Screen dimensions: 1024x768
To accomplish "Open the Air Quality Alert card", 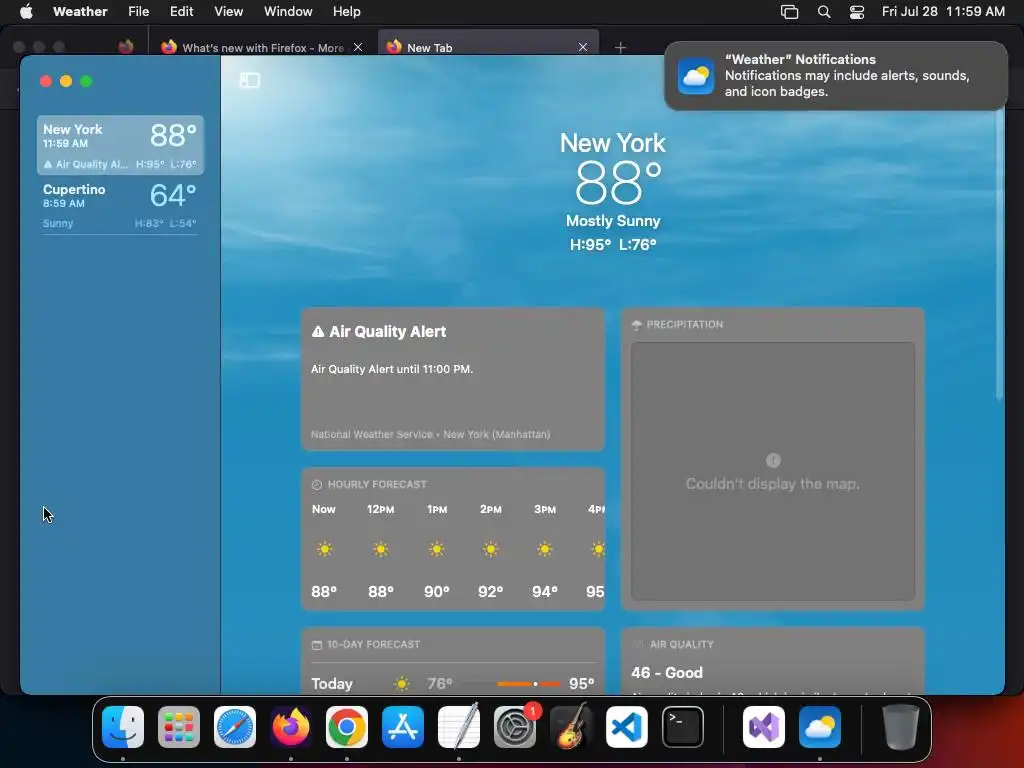I will (453, 379).
